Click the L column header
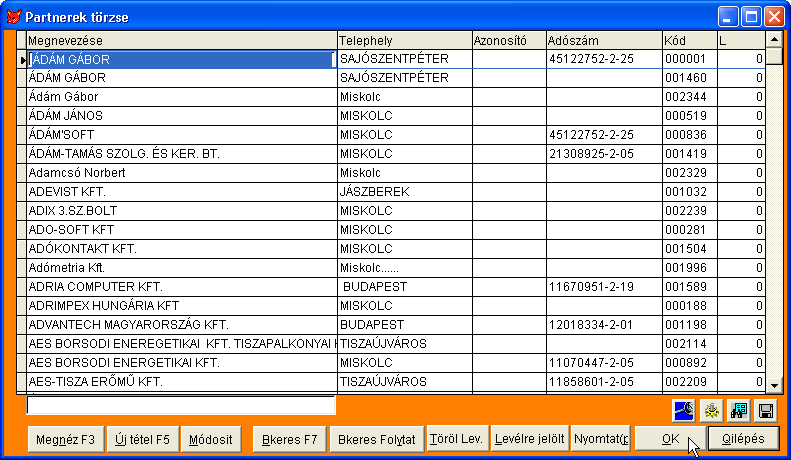Viewport: 791px width, 460px height. point(741,40)
